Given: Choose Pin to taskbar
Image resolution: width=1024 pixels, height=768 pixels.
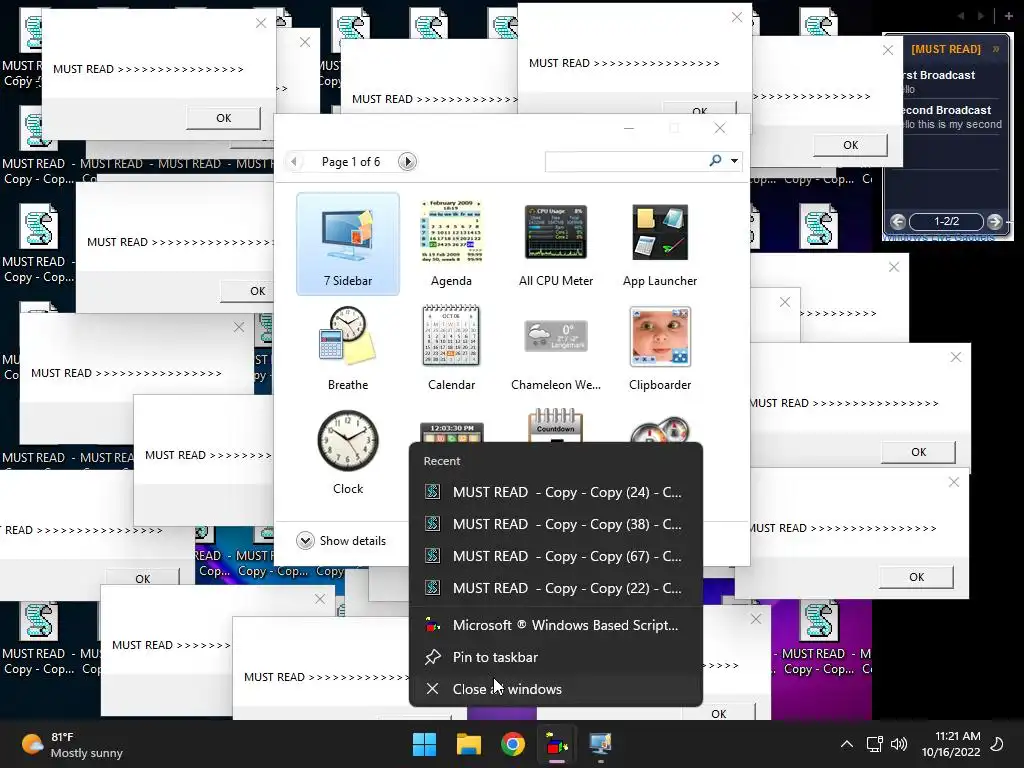Looking at the screenshot, I should click(556, 657).
